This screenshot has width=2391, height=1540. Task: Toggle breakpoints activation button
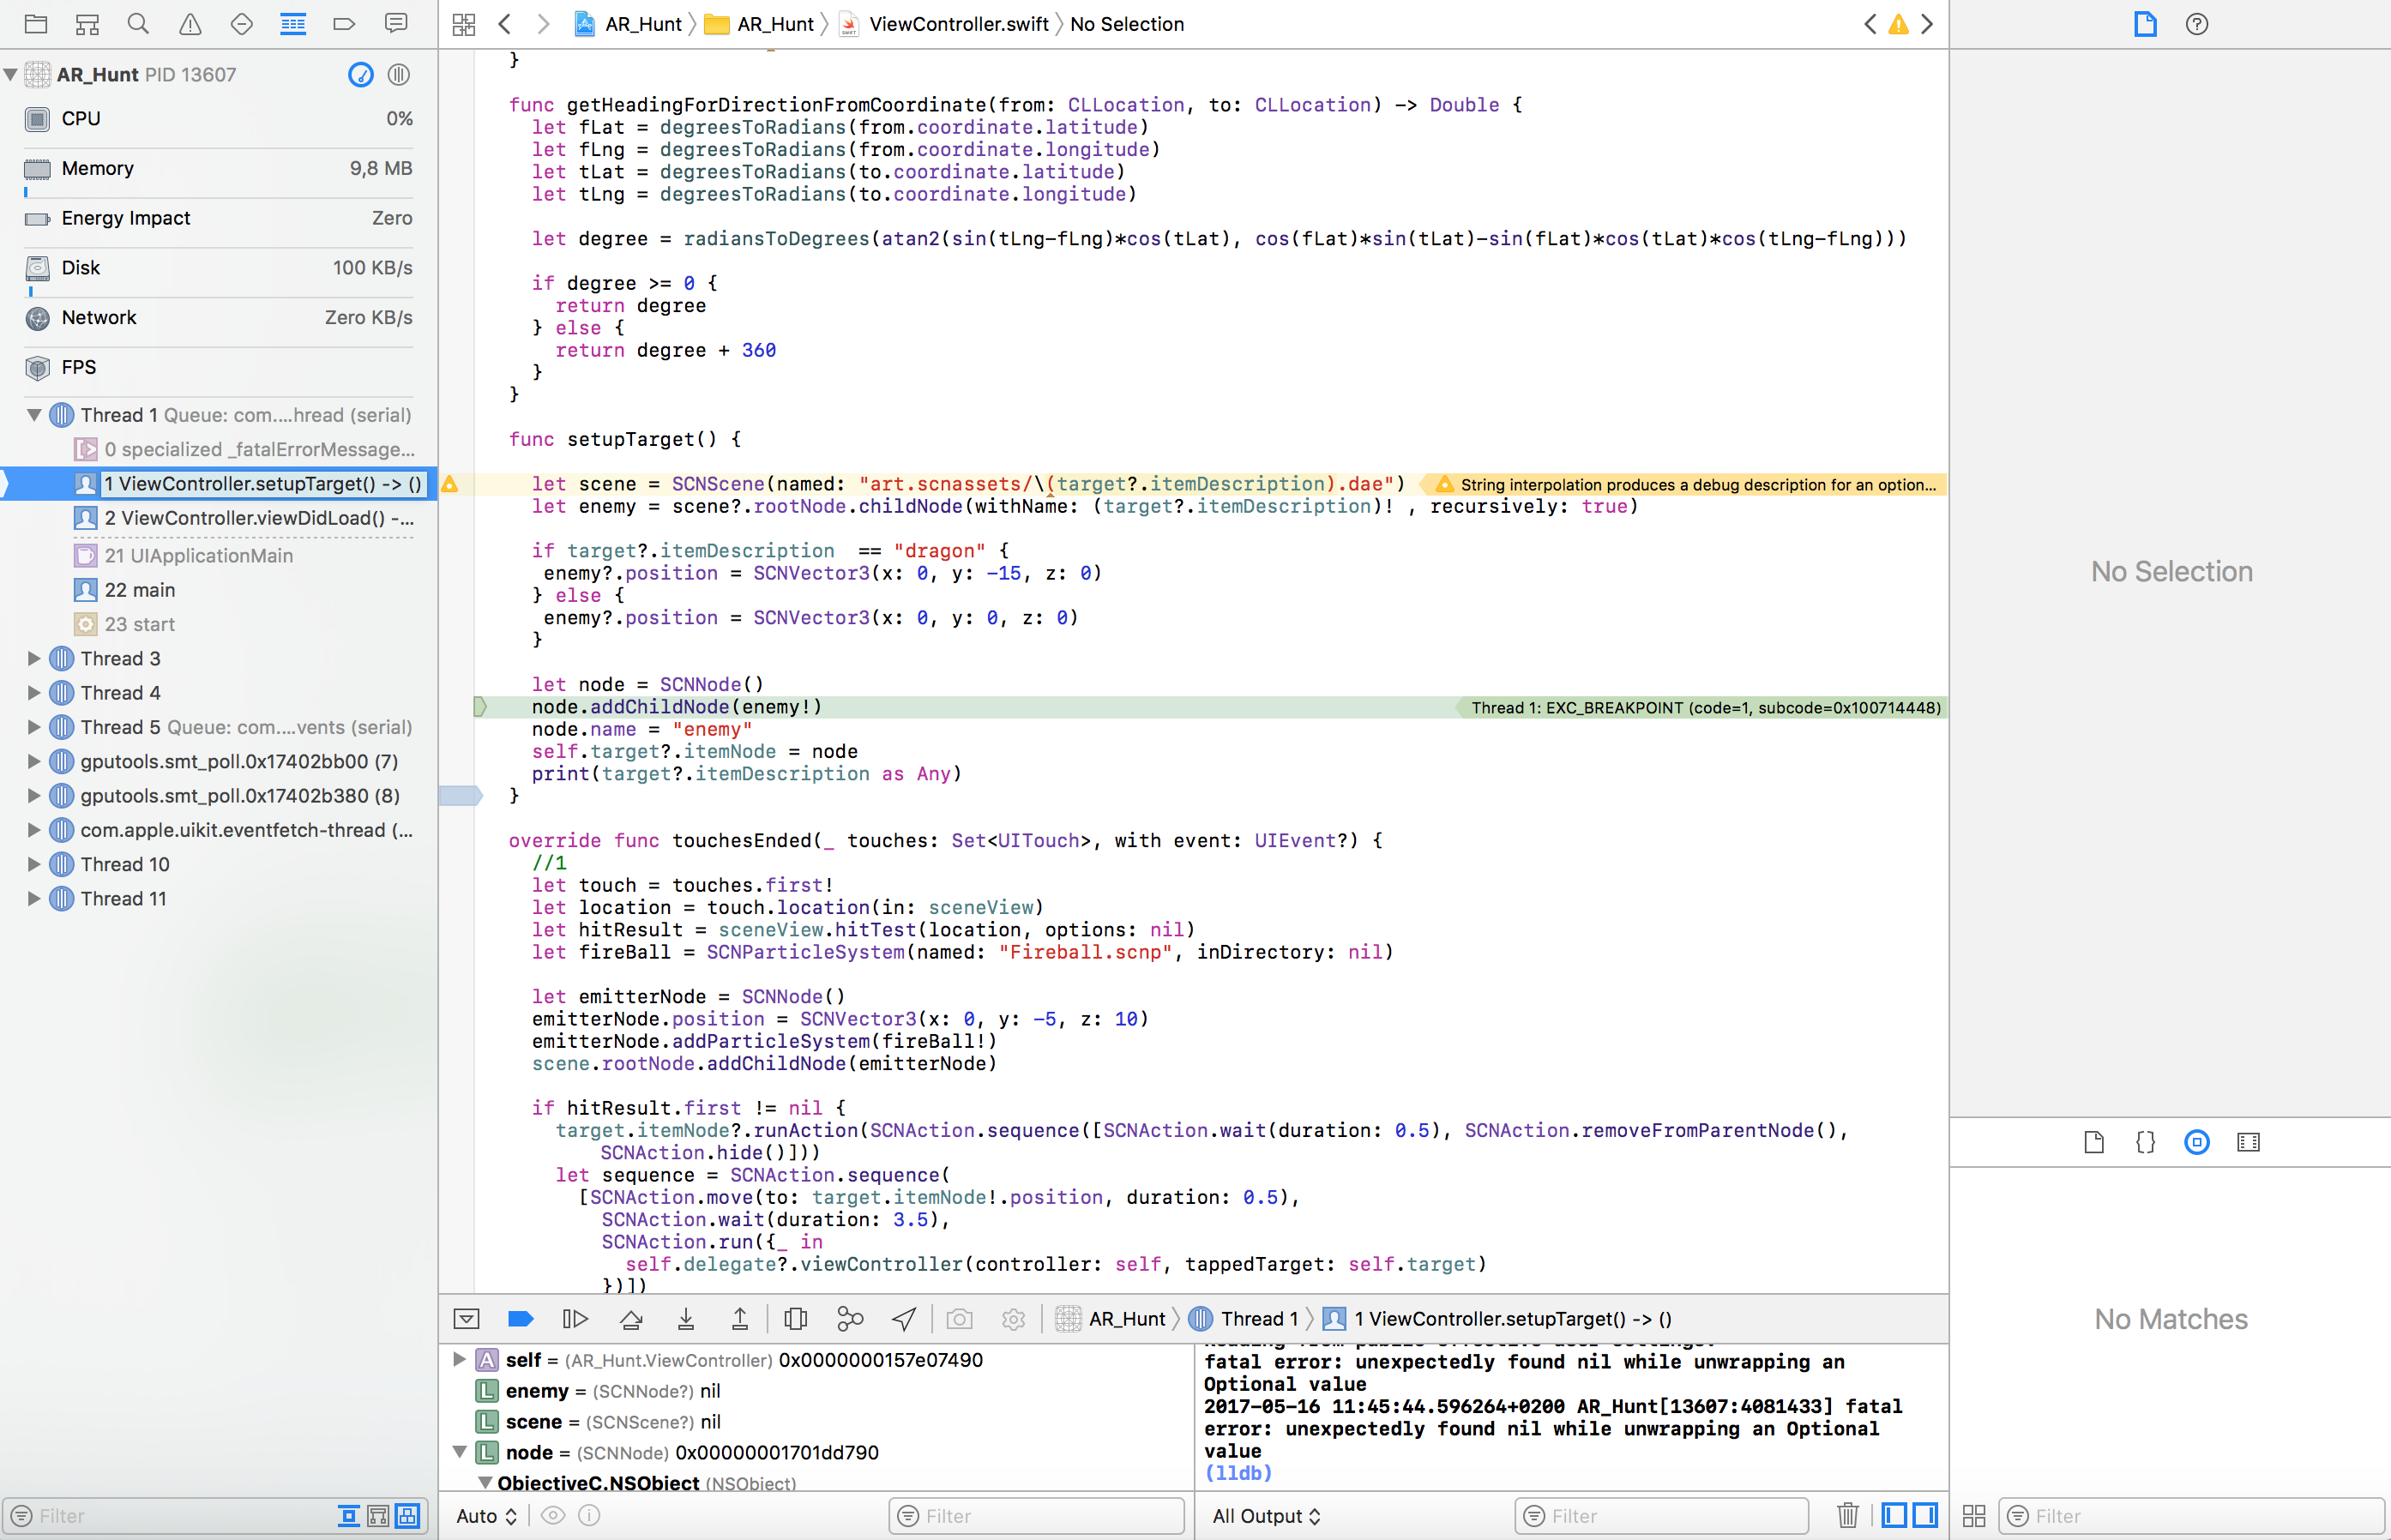(x=520, y=1319)
